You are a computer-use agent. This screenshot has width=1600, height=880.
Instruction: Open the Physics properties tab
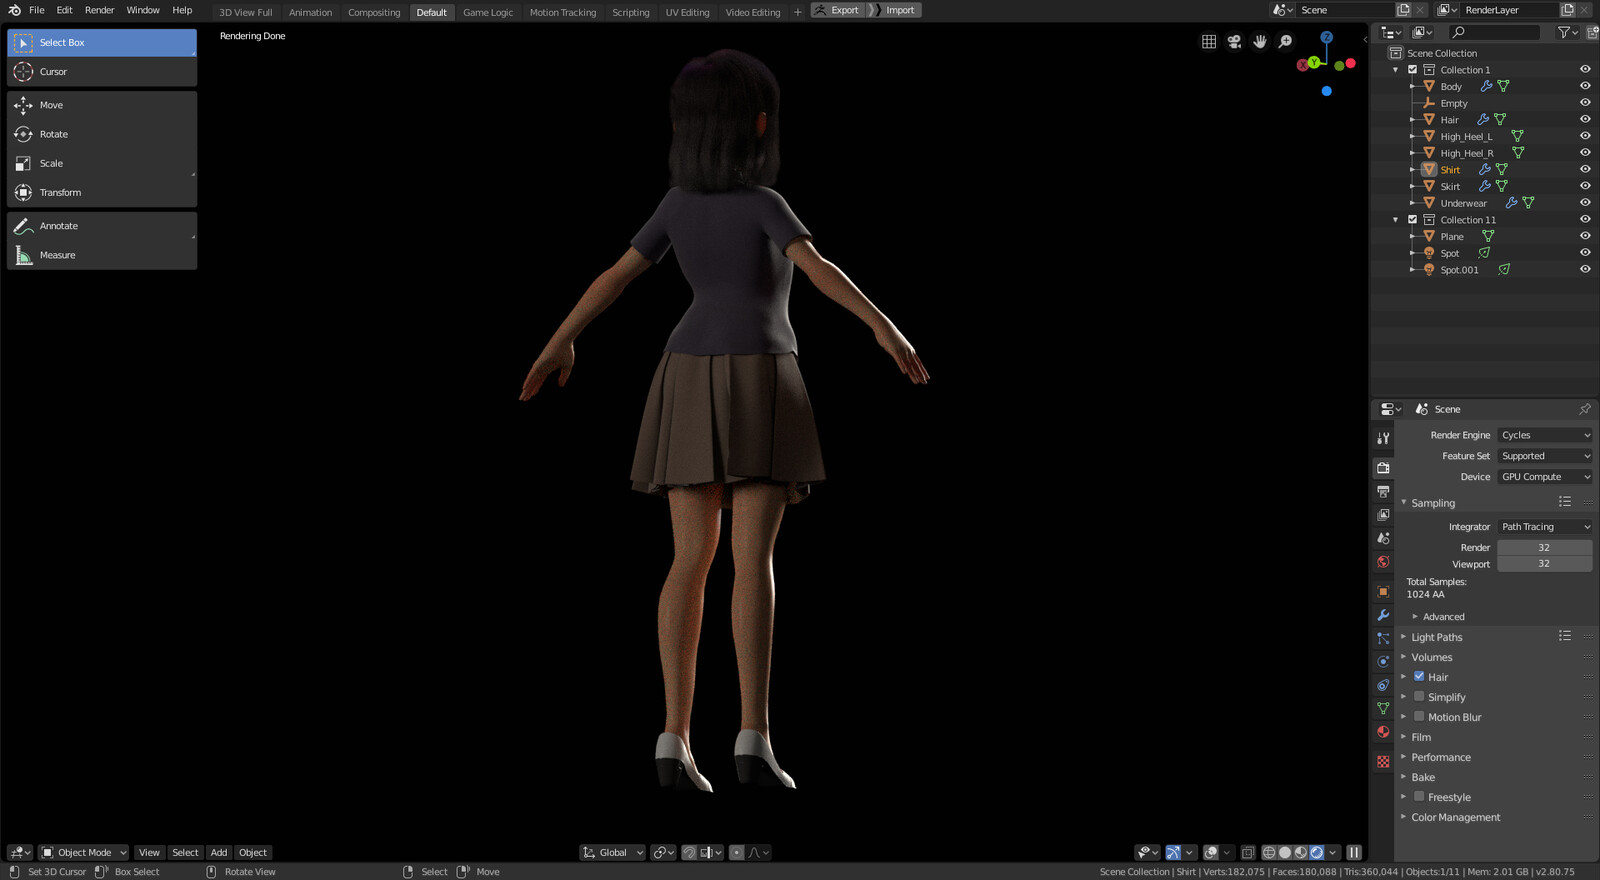[1383, 661]
